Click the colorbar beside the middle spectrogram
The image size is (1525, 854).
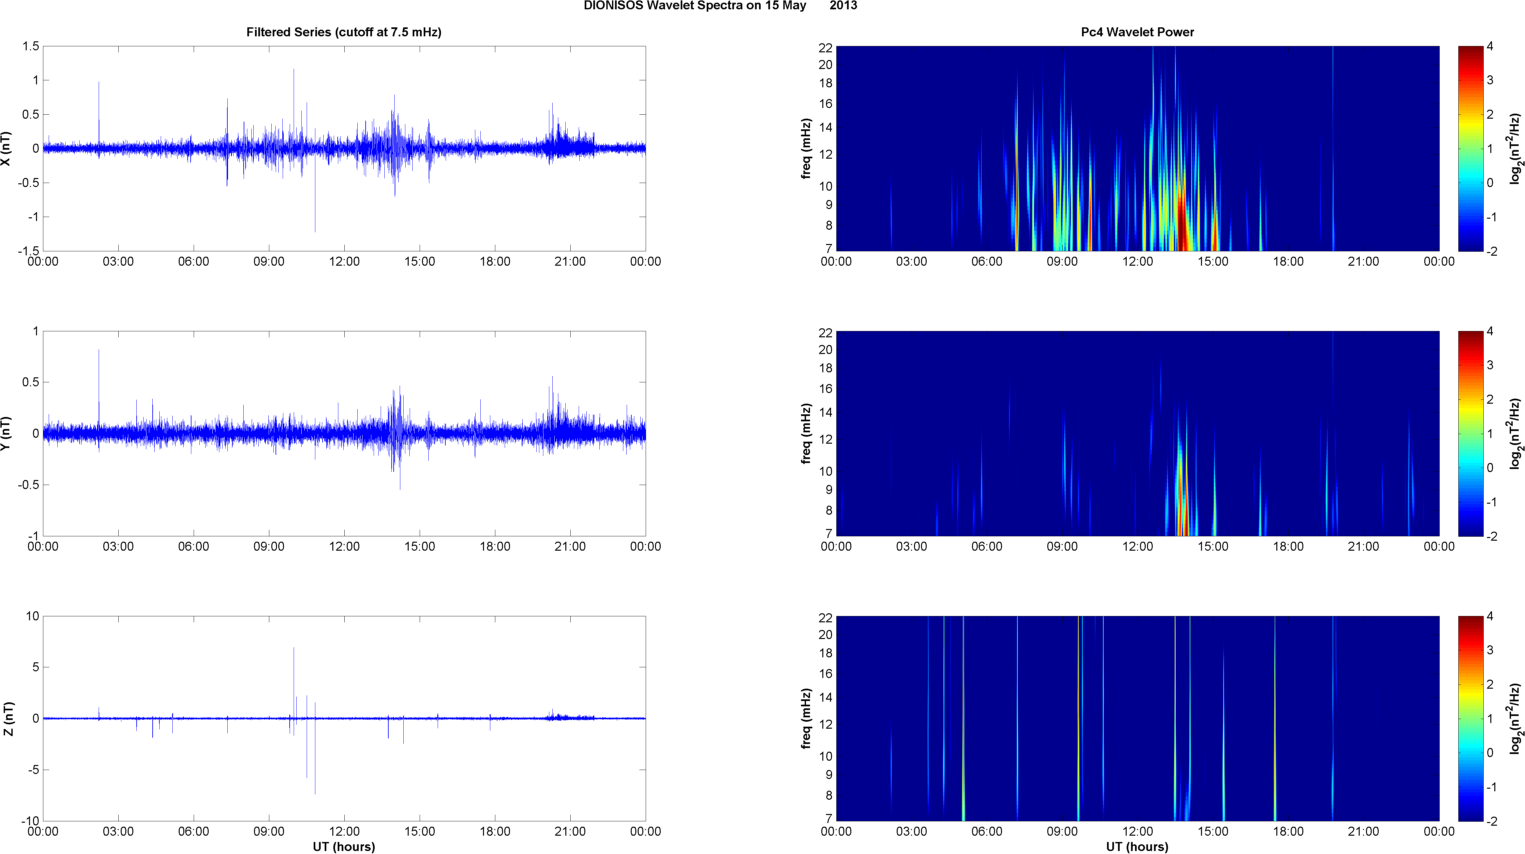pos(1470,433)
